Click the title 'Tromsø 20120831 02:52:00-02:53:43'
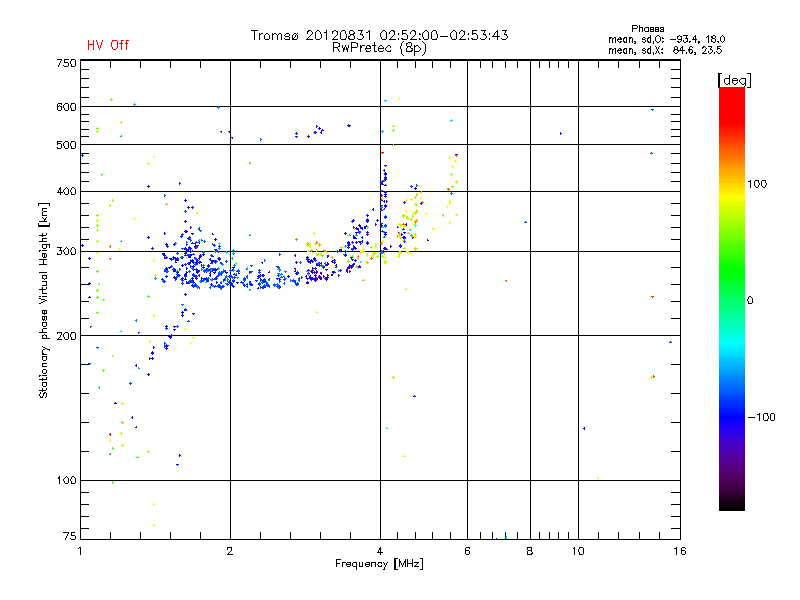Screen dimensions: 800x600 380,35
